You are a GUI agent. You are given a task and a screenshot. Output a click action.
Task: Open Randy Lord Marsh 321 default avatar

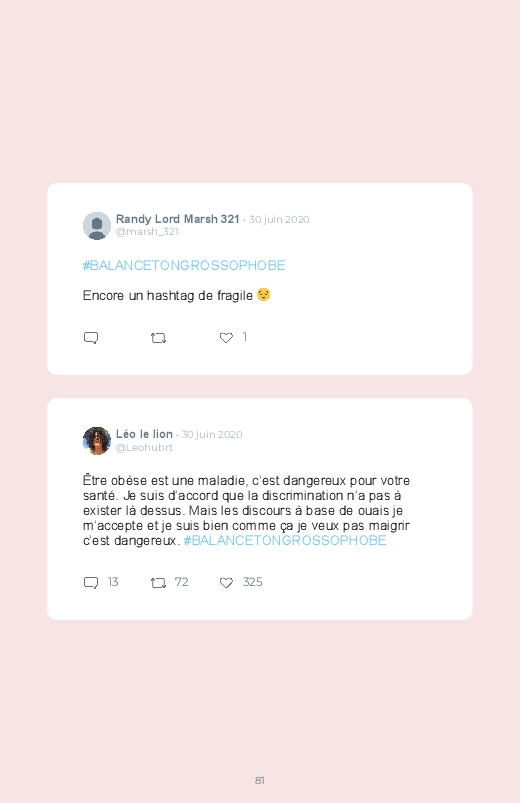click(x=97, y=225)
